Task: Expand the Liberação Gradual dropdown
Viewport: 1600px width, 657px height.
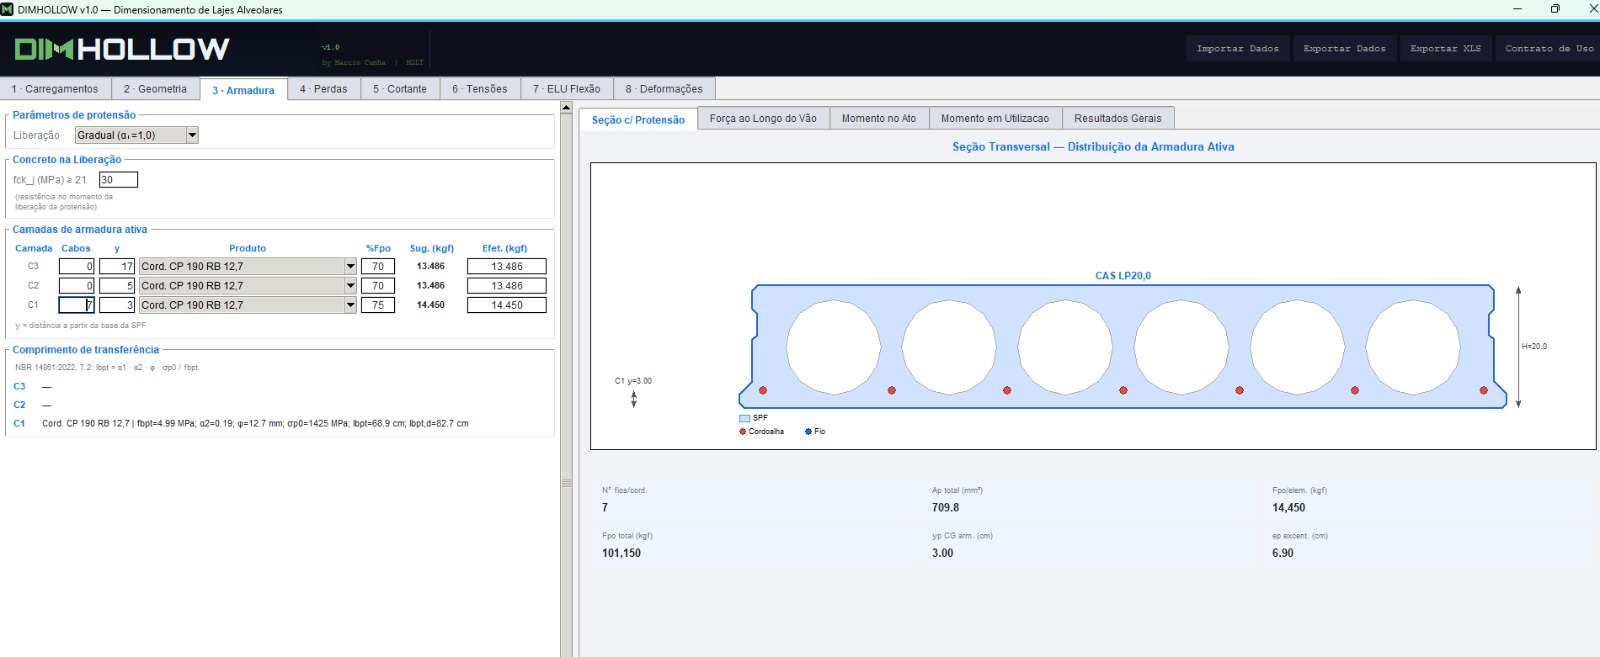Action: [x=192, y=135]
